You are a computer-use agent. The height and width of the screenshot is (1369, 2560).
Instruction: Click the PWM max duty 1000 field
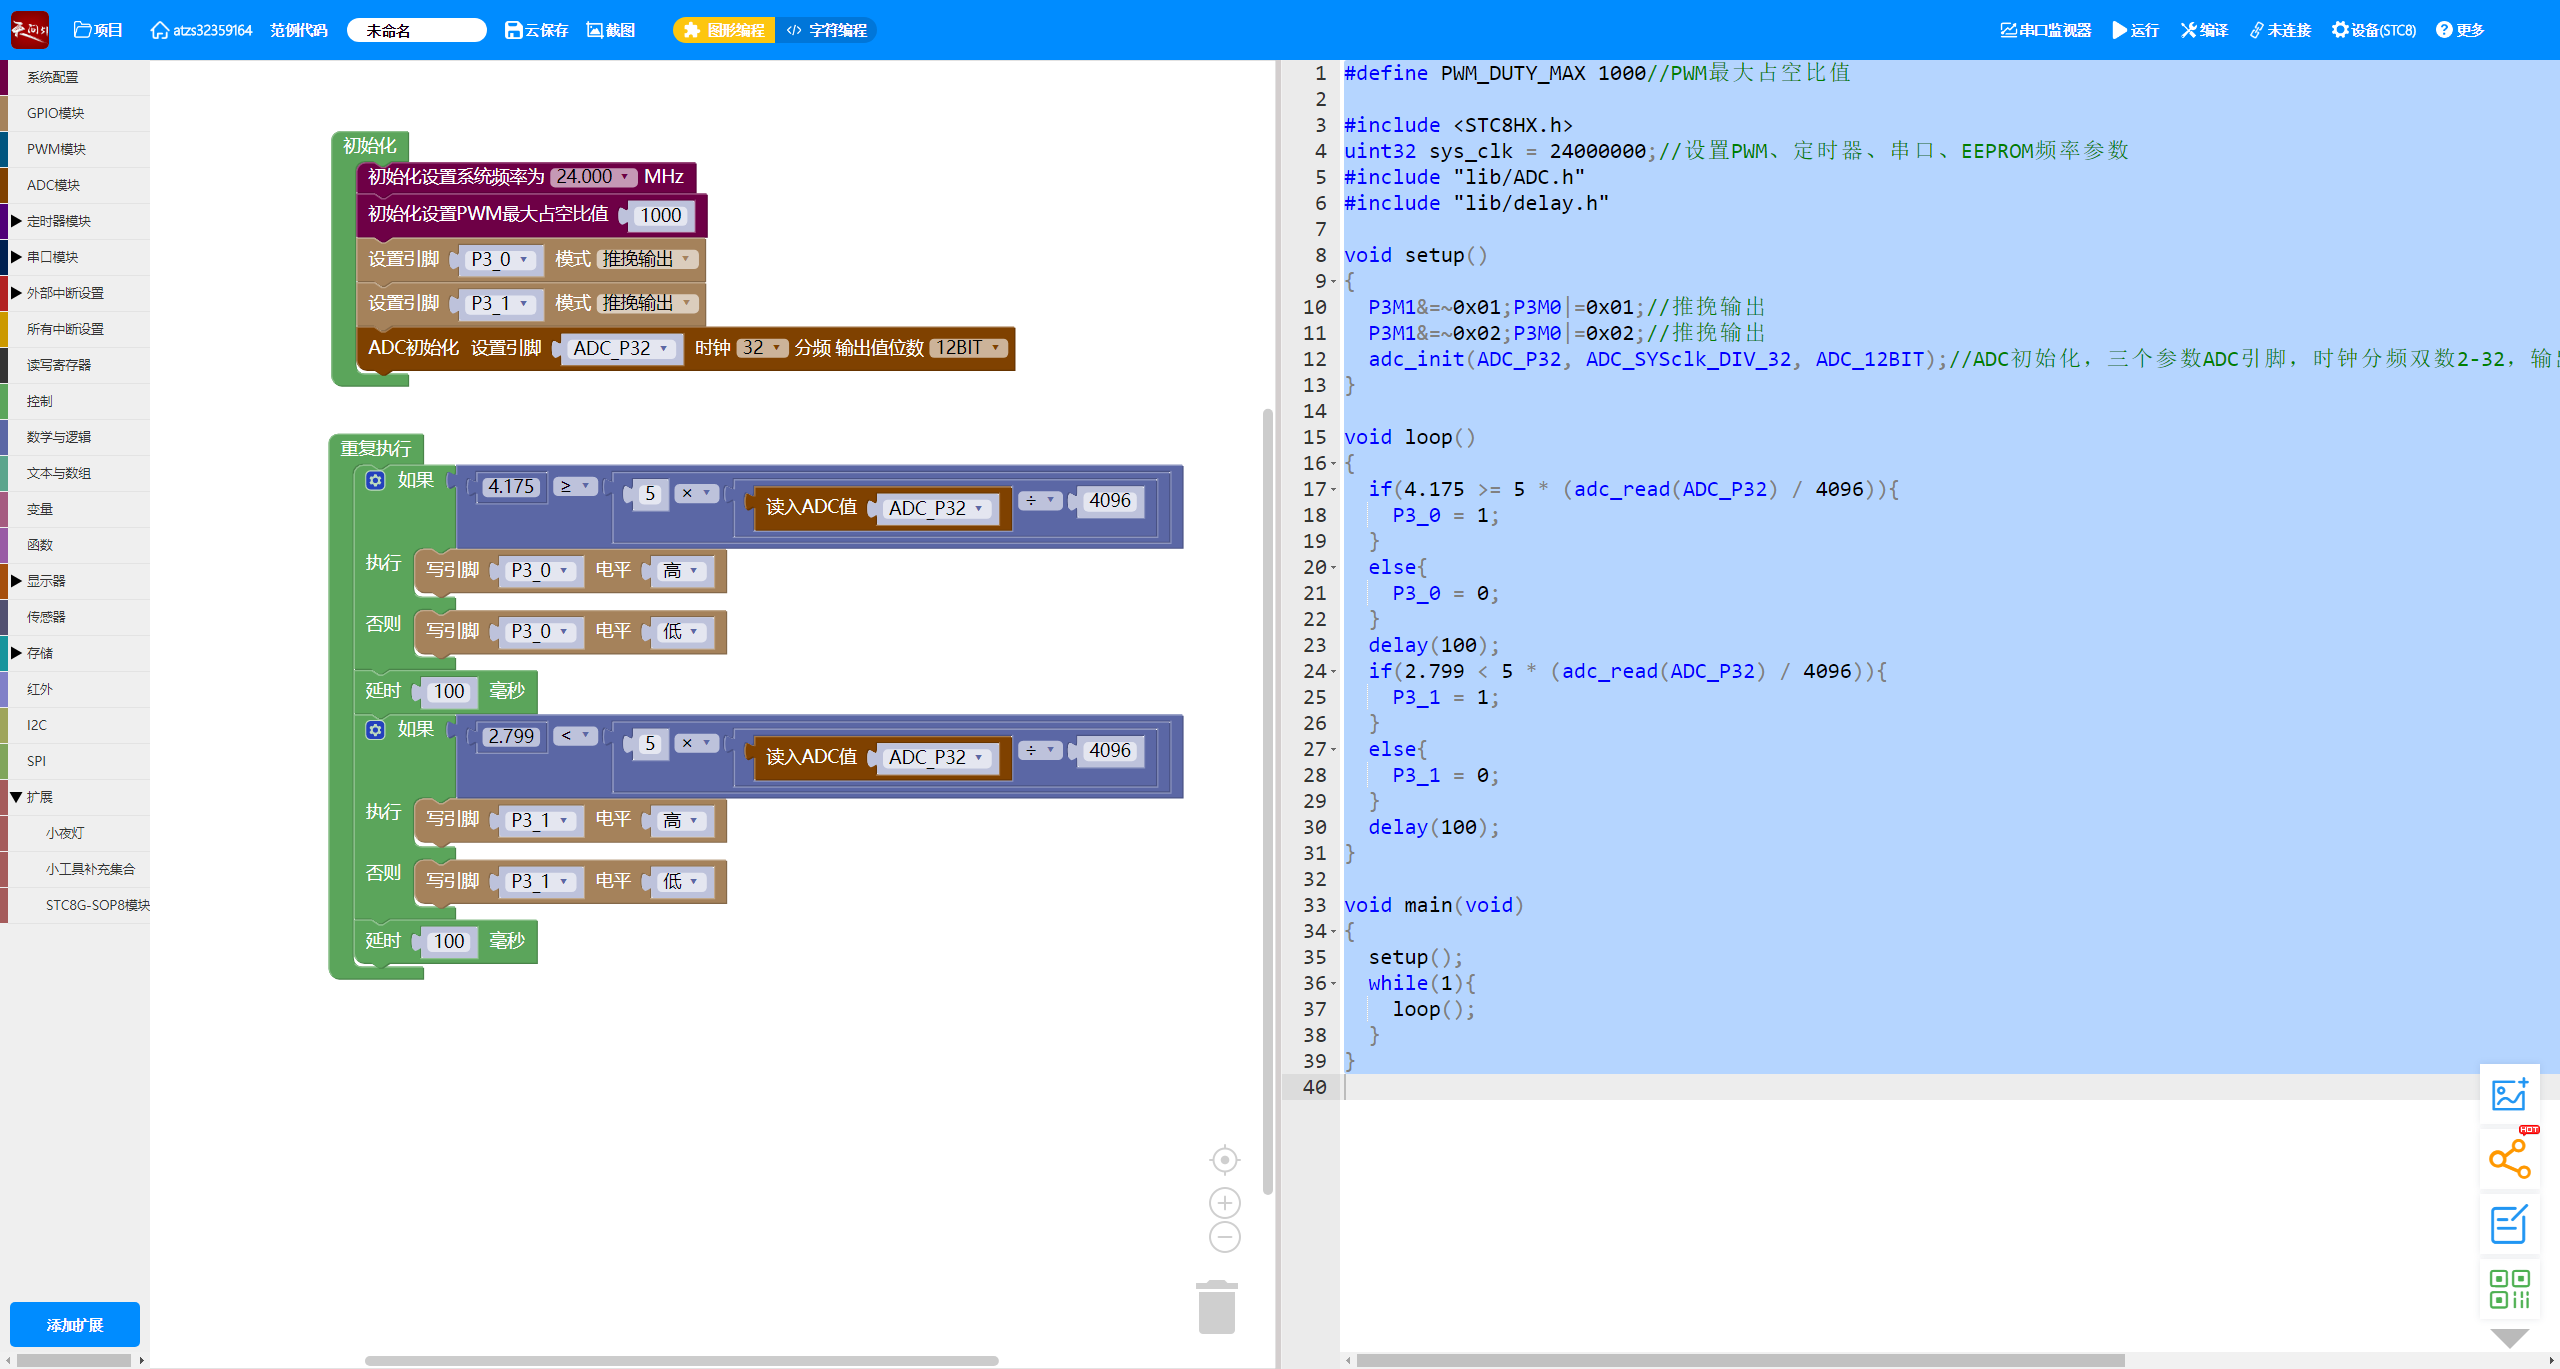[x=660, y=215]
